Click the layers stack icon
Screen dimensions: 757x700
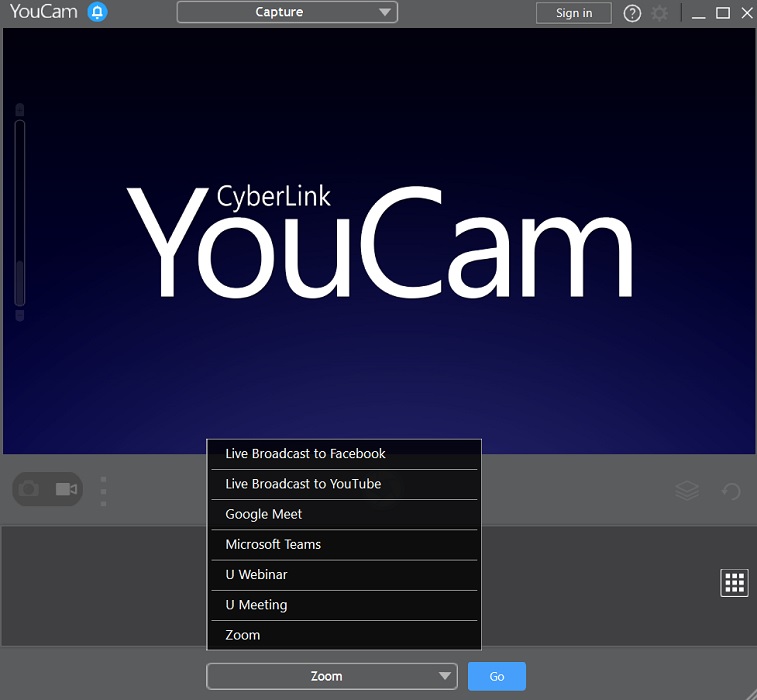687,491
